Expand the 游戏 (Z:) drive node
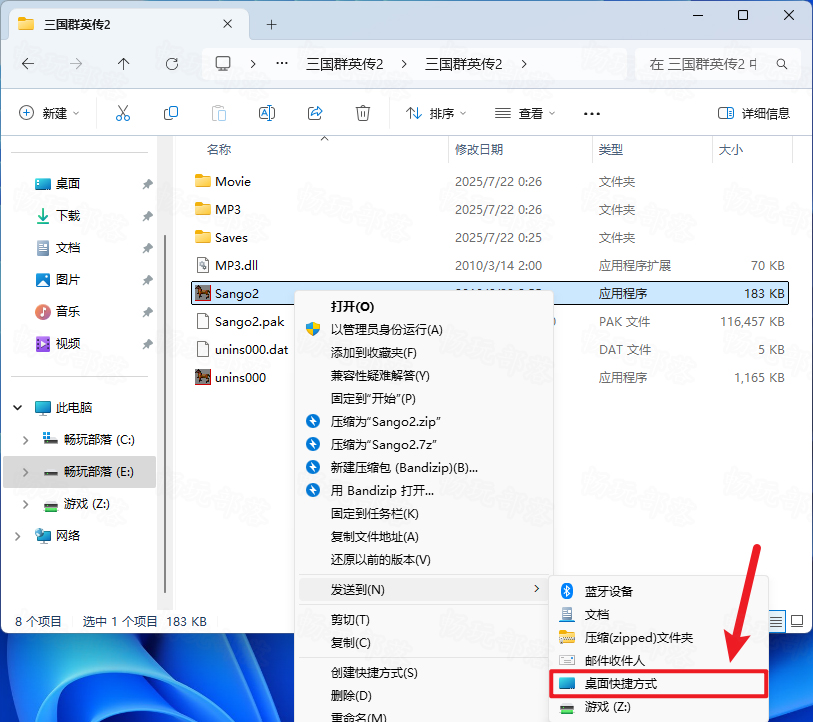 pyautogui.click(x=25, y=504)
